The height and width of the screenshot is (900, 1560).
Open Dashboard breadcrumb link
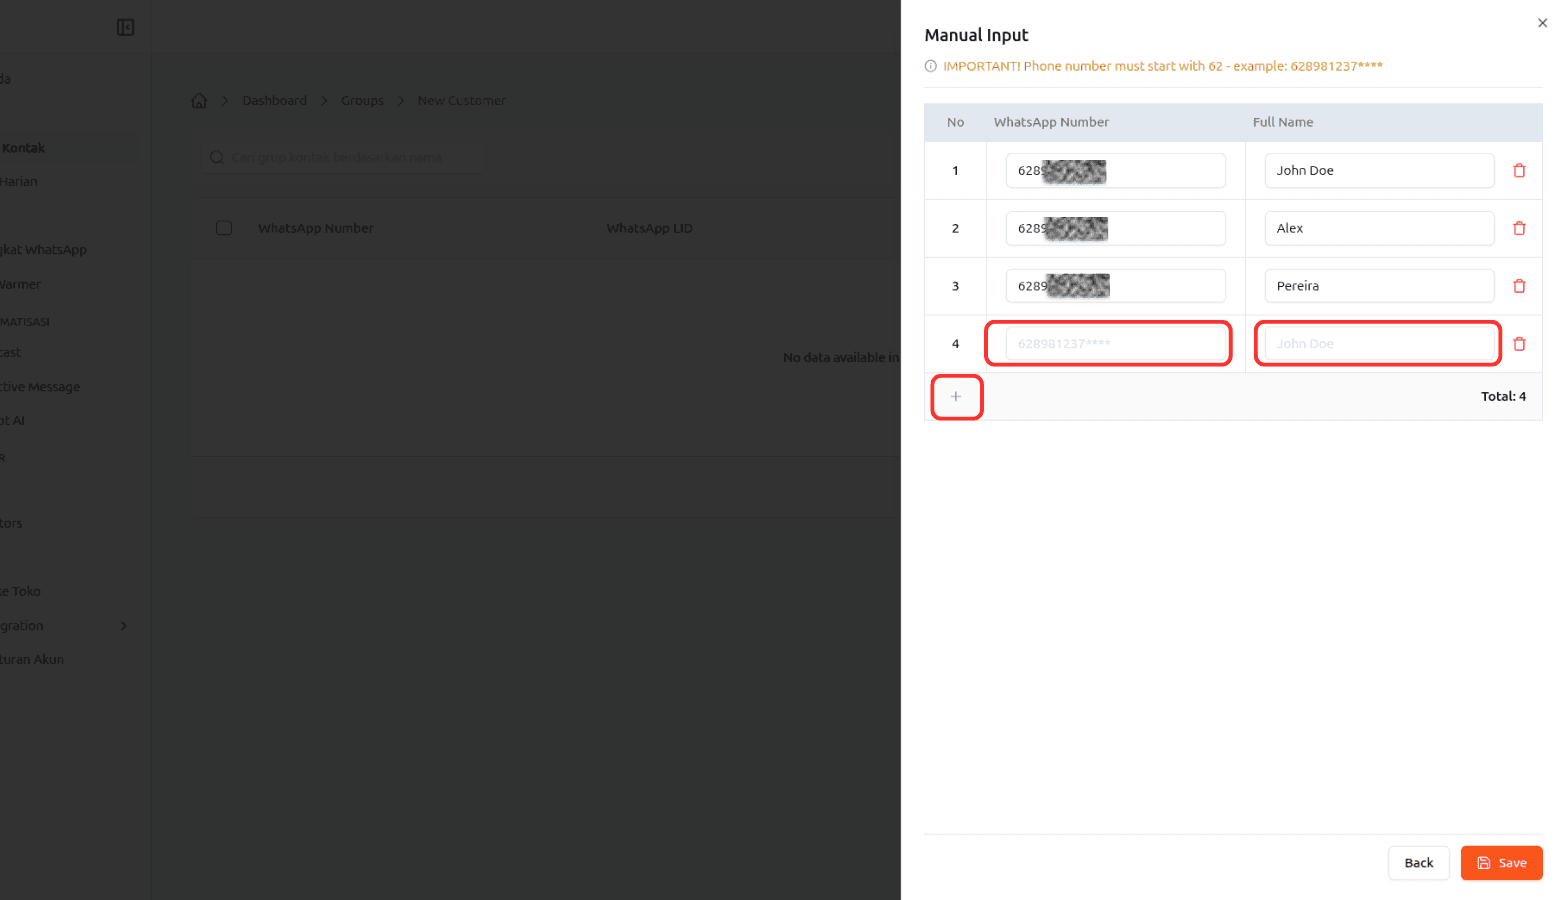click(x=274, y=101)
